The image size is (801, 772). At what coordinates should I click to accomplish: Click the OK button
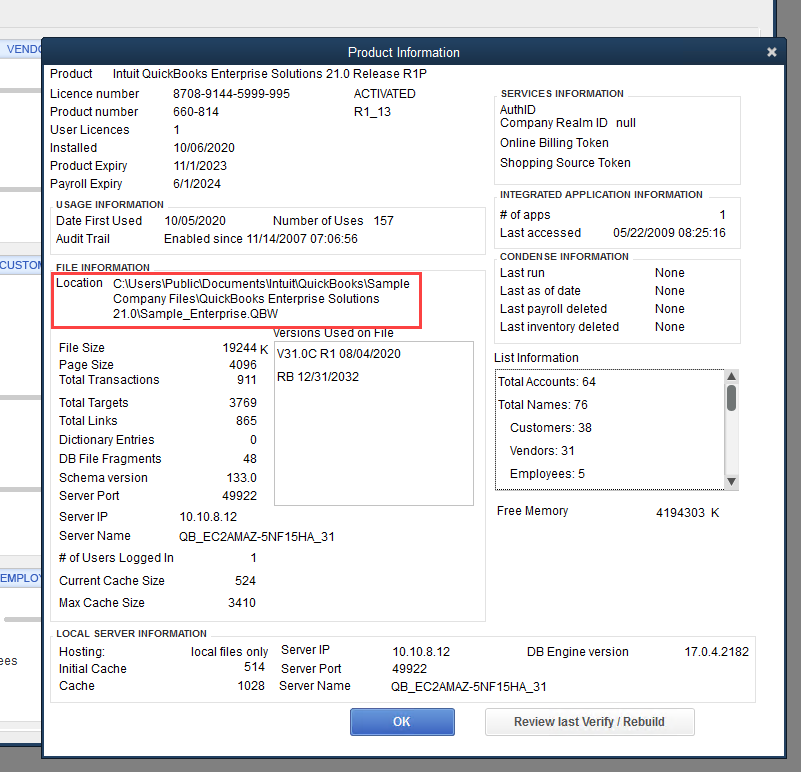pos(402,721)
